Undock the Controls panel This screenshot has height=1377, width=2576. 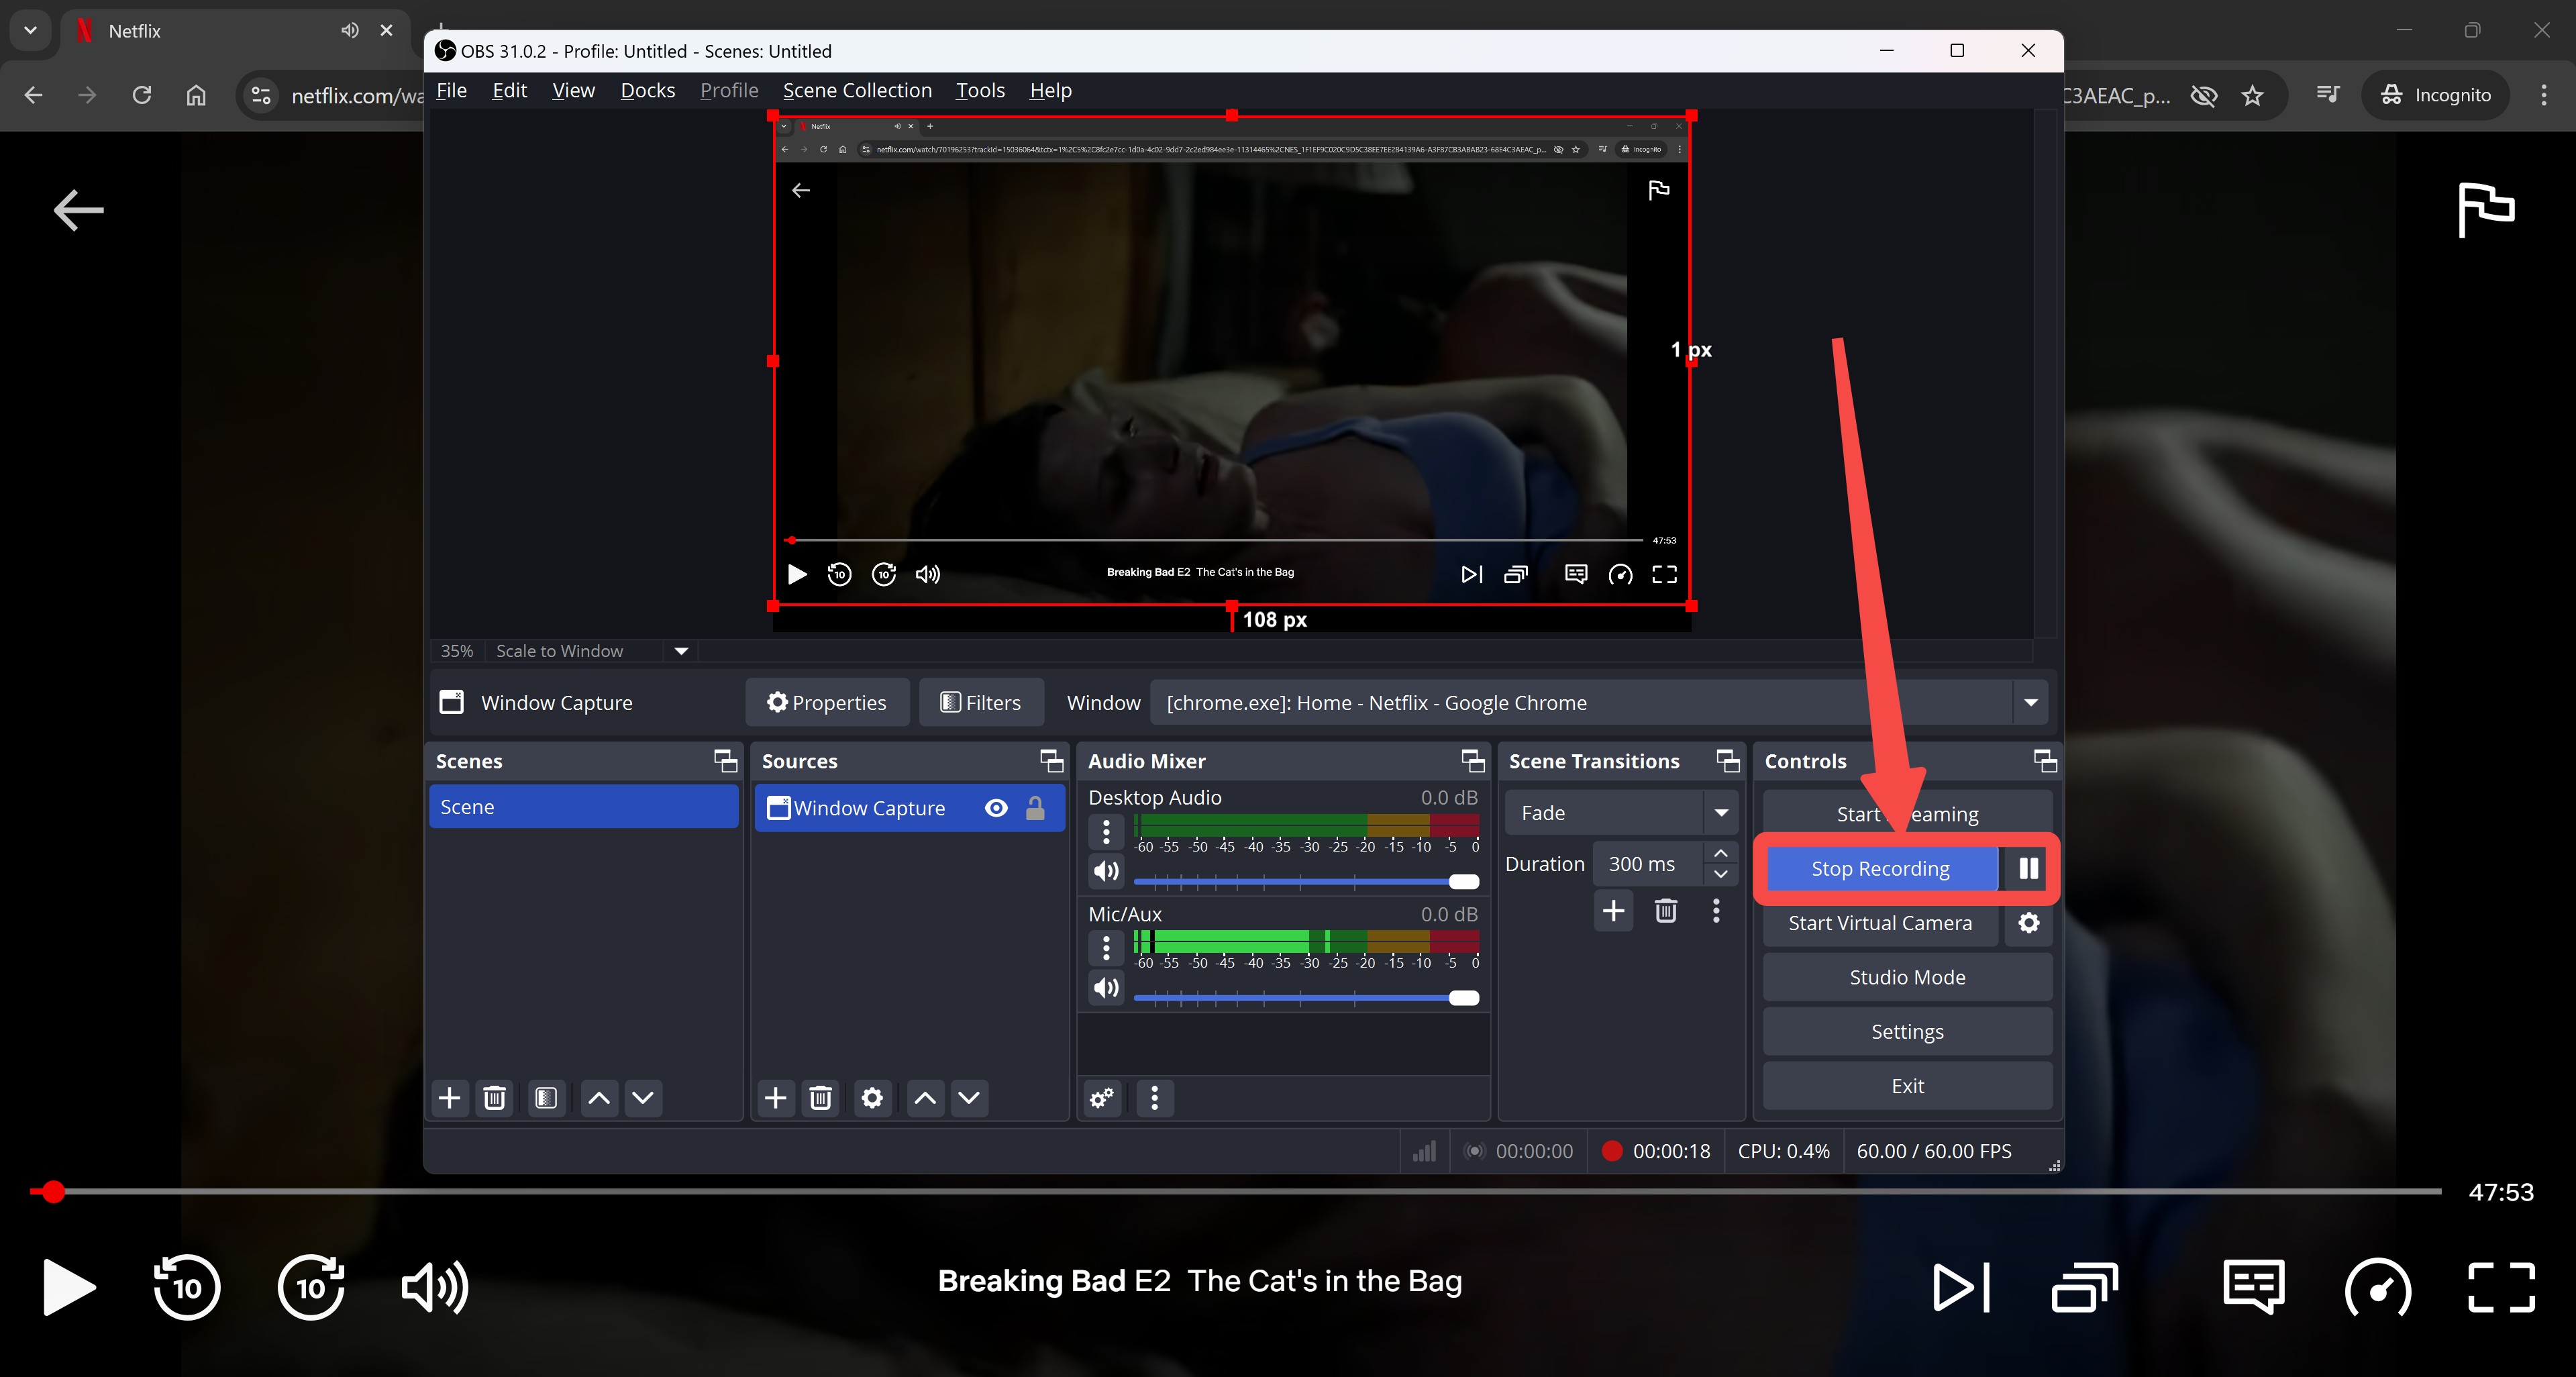pos(2045,761)
